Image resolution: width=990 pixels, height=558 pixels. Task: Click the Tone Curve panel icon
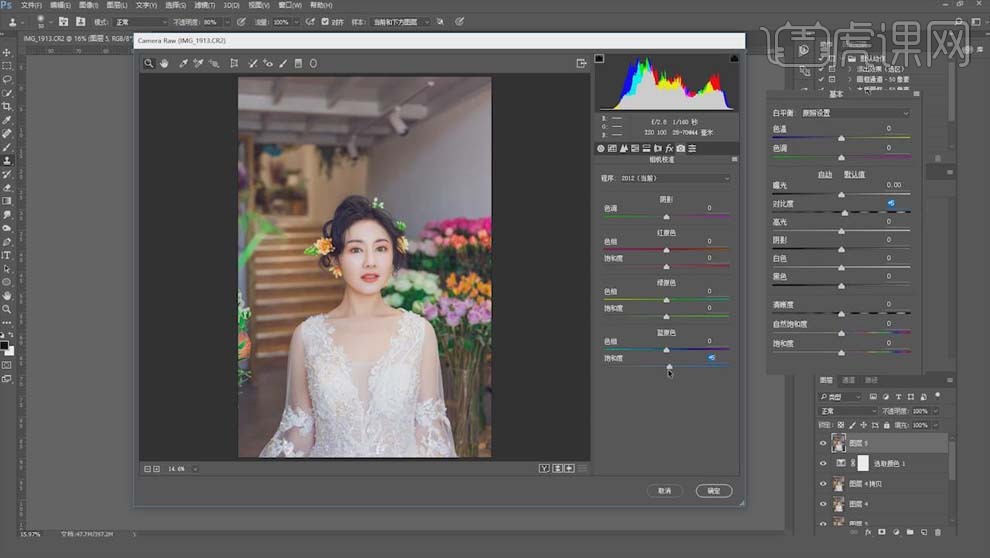[613, 149]
